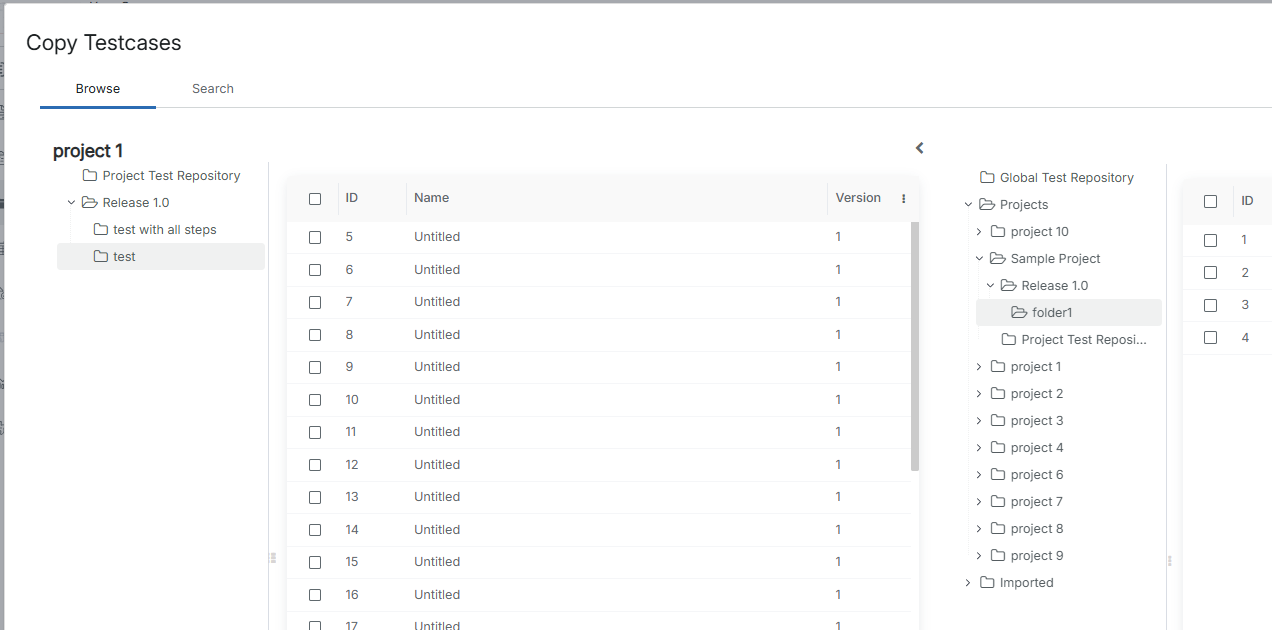The height and width of the screenshot is (630, 1272).
Task: Collapse left panel using the chevron arrow
Action: [x=919, y=148]
